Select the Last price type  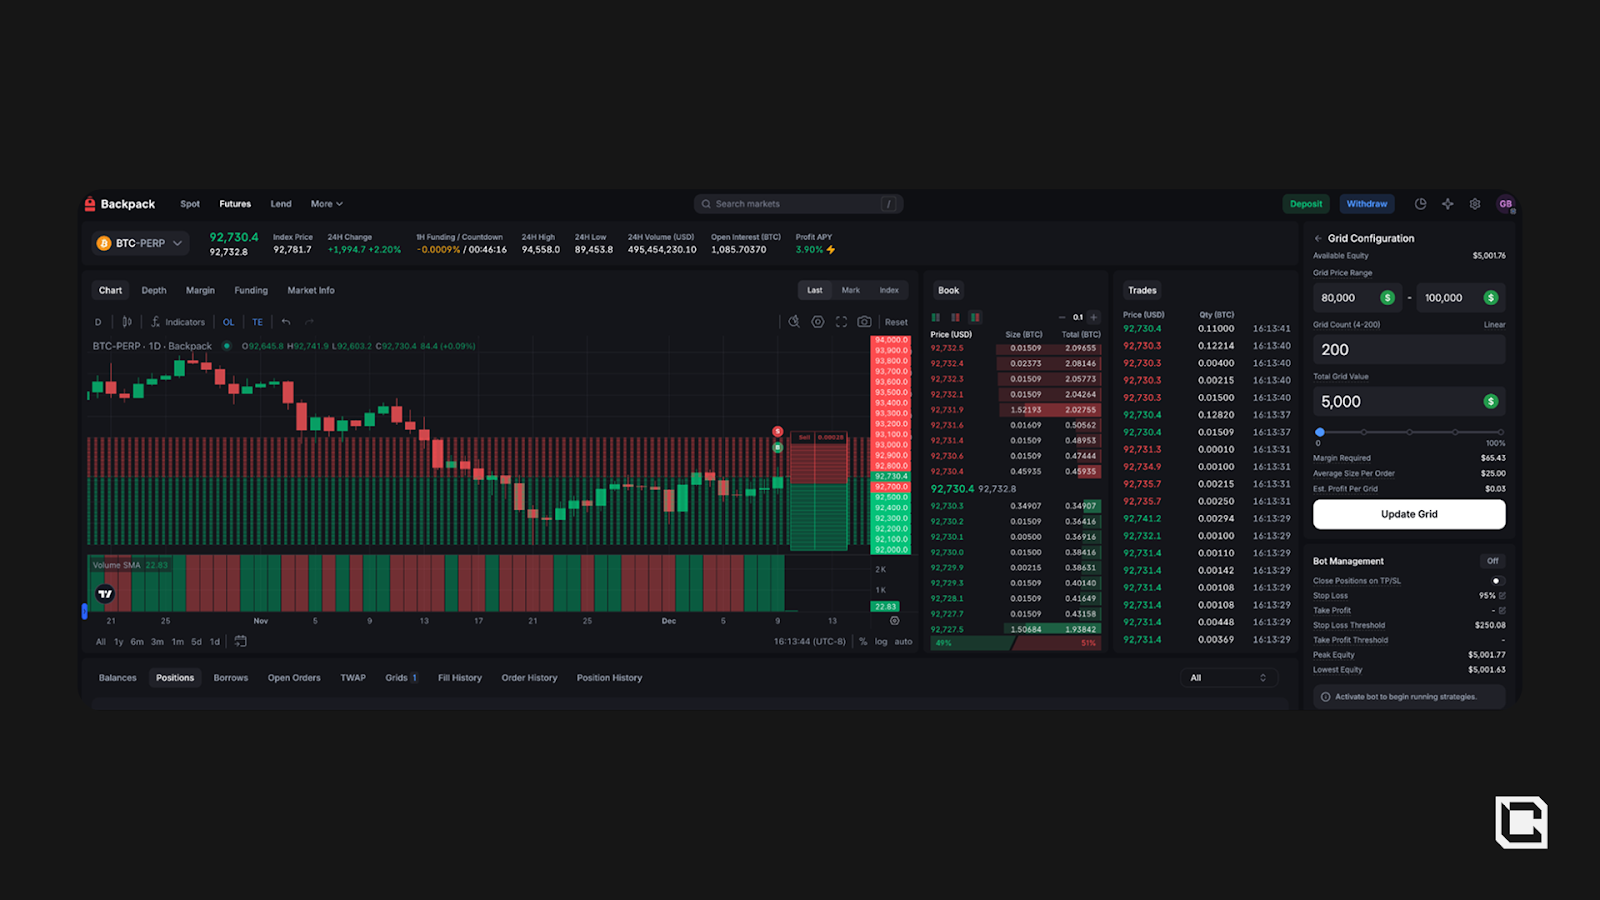click(815, 291)
